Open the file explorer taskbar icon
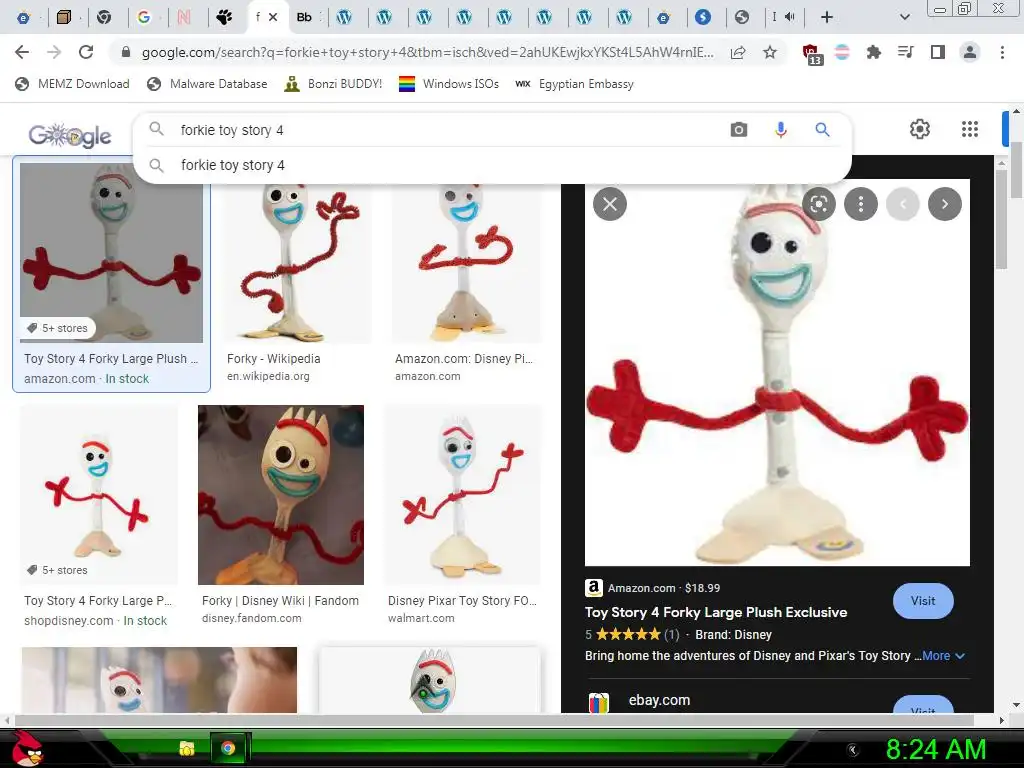1024x768 pixels. [x=187, y=748]
